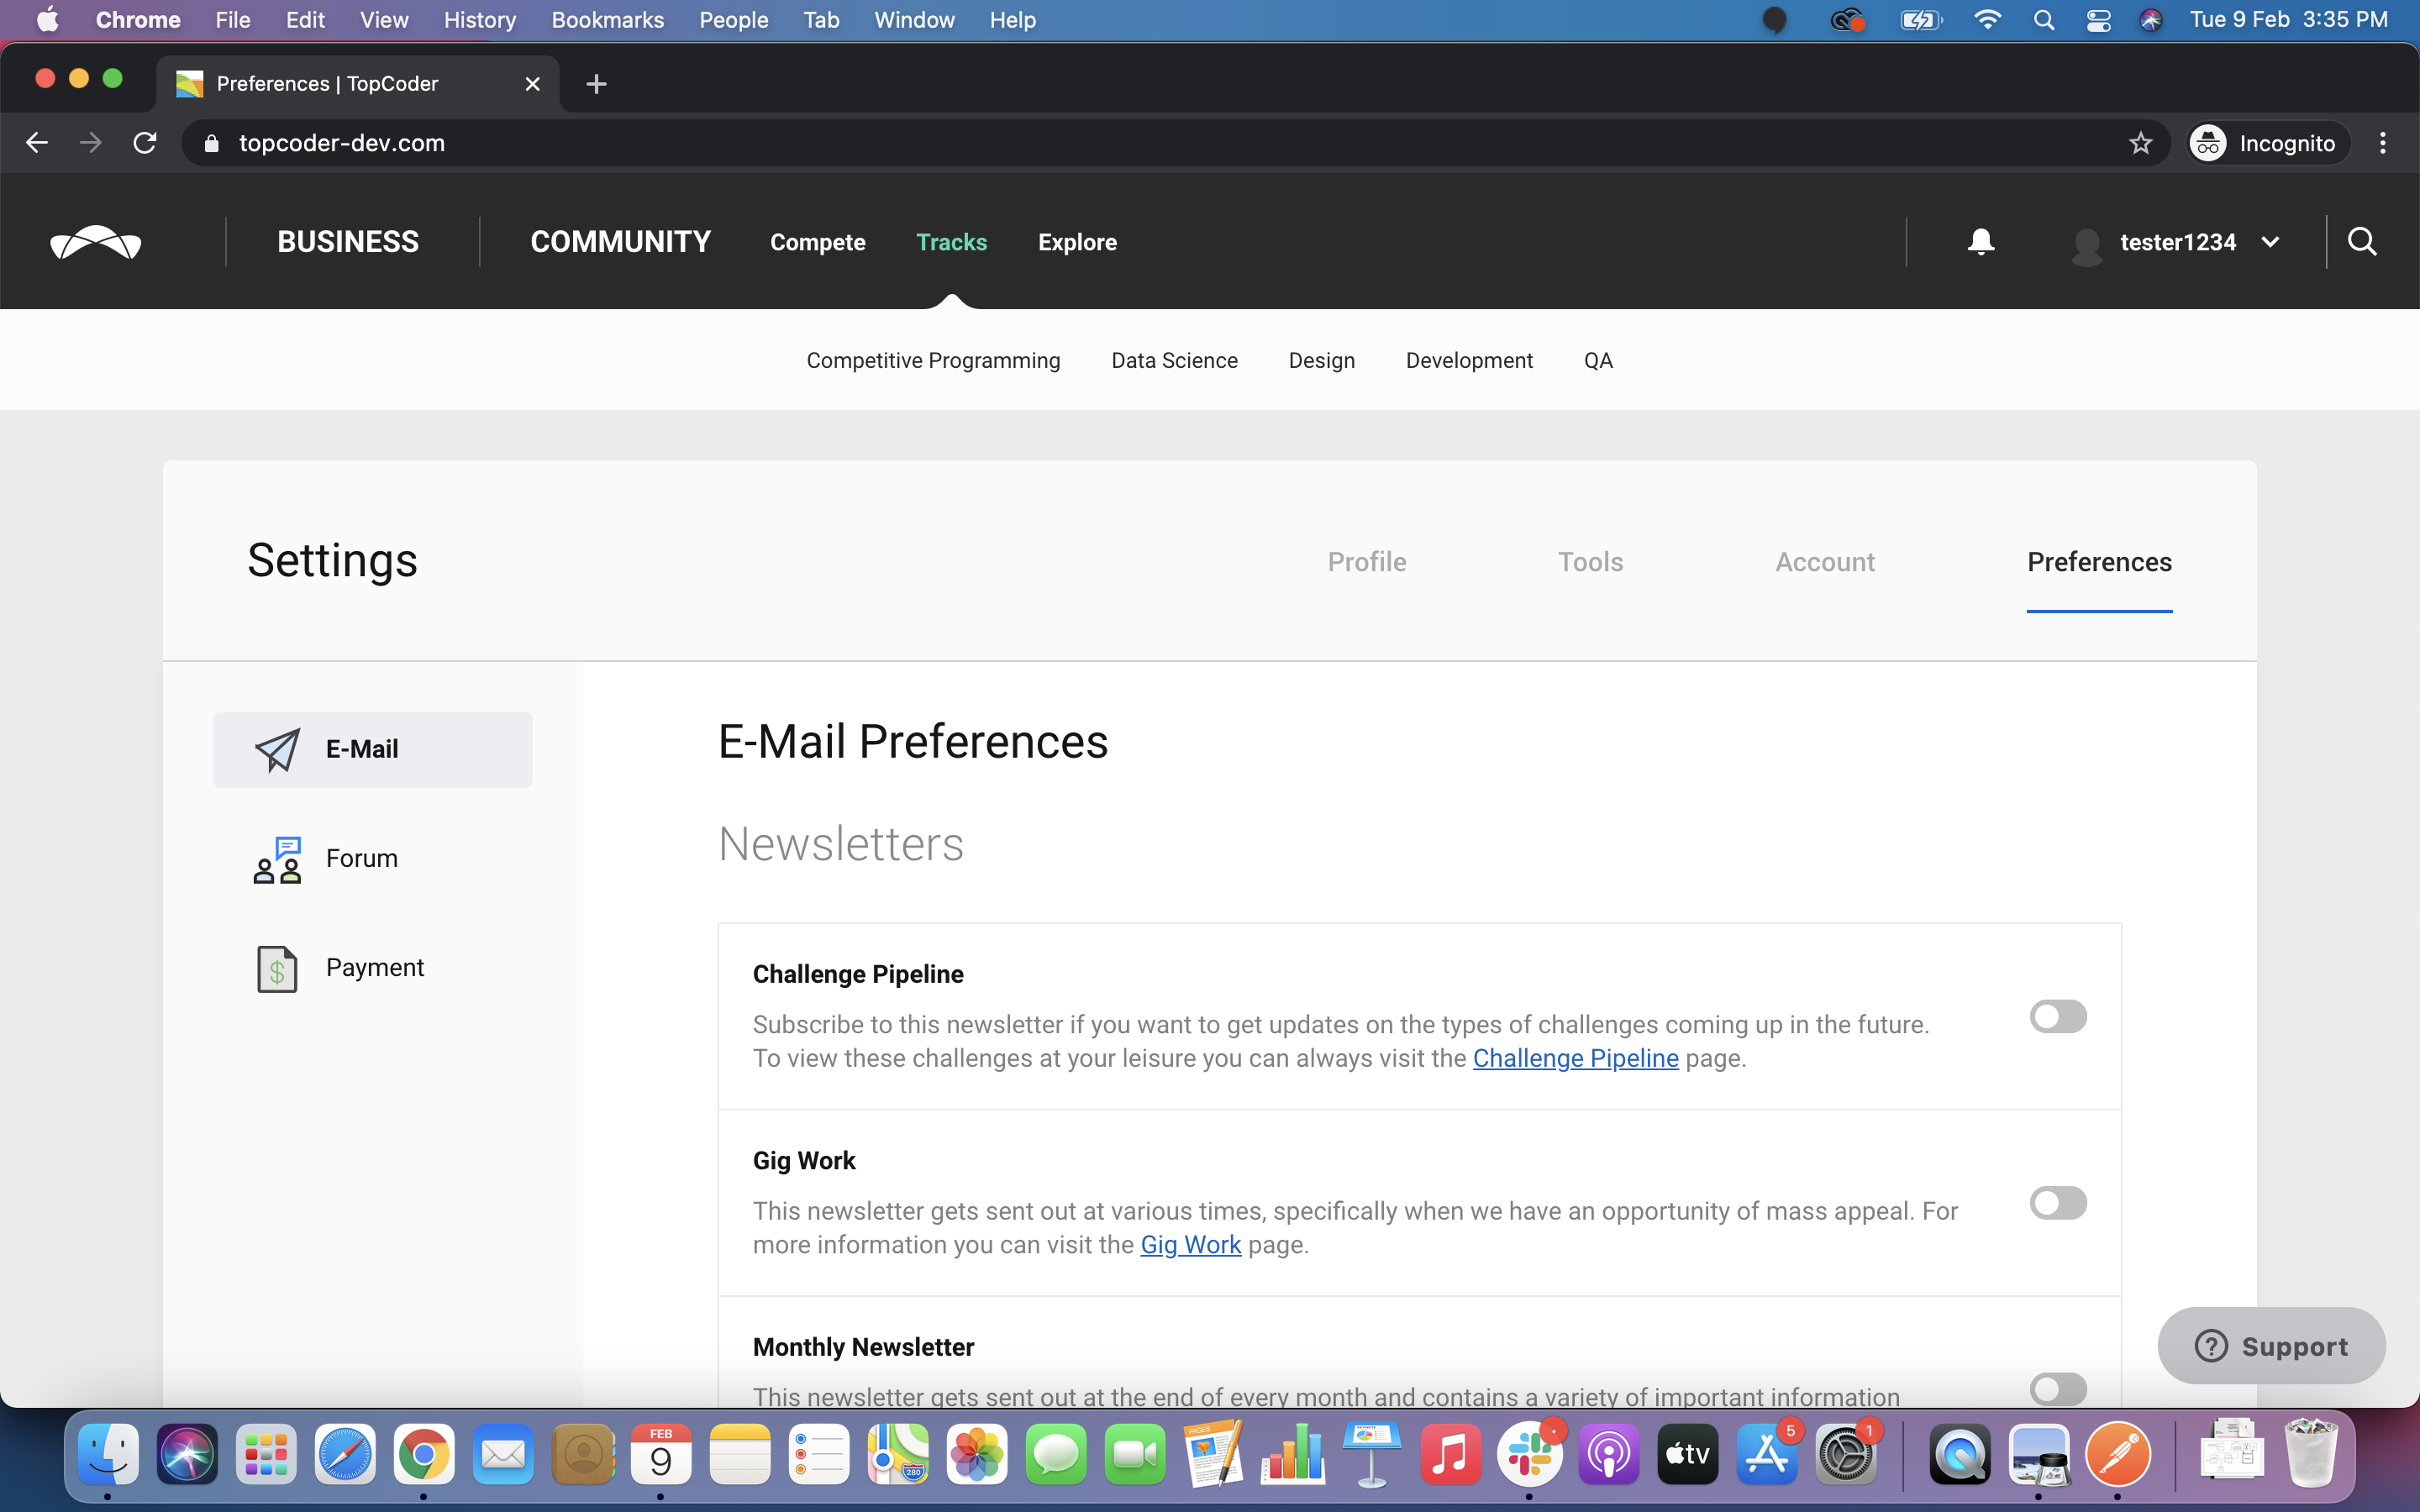Go to Data Science track
Screen dimensions: 2420x1512
[x=1174, y=360]
